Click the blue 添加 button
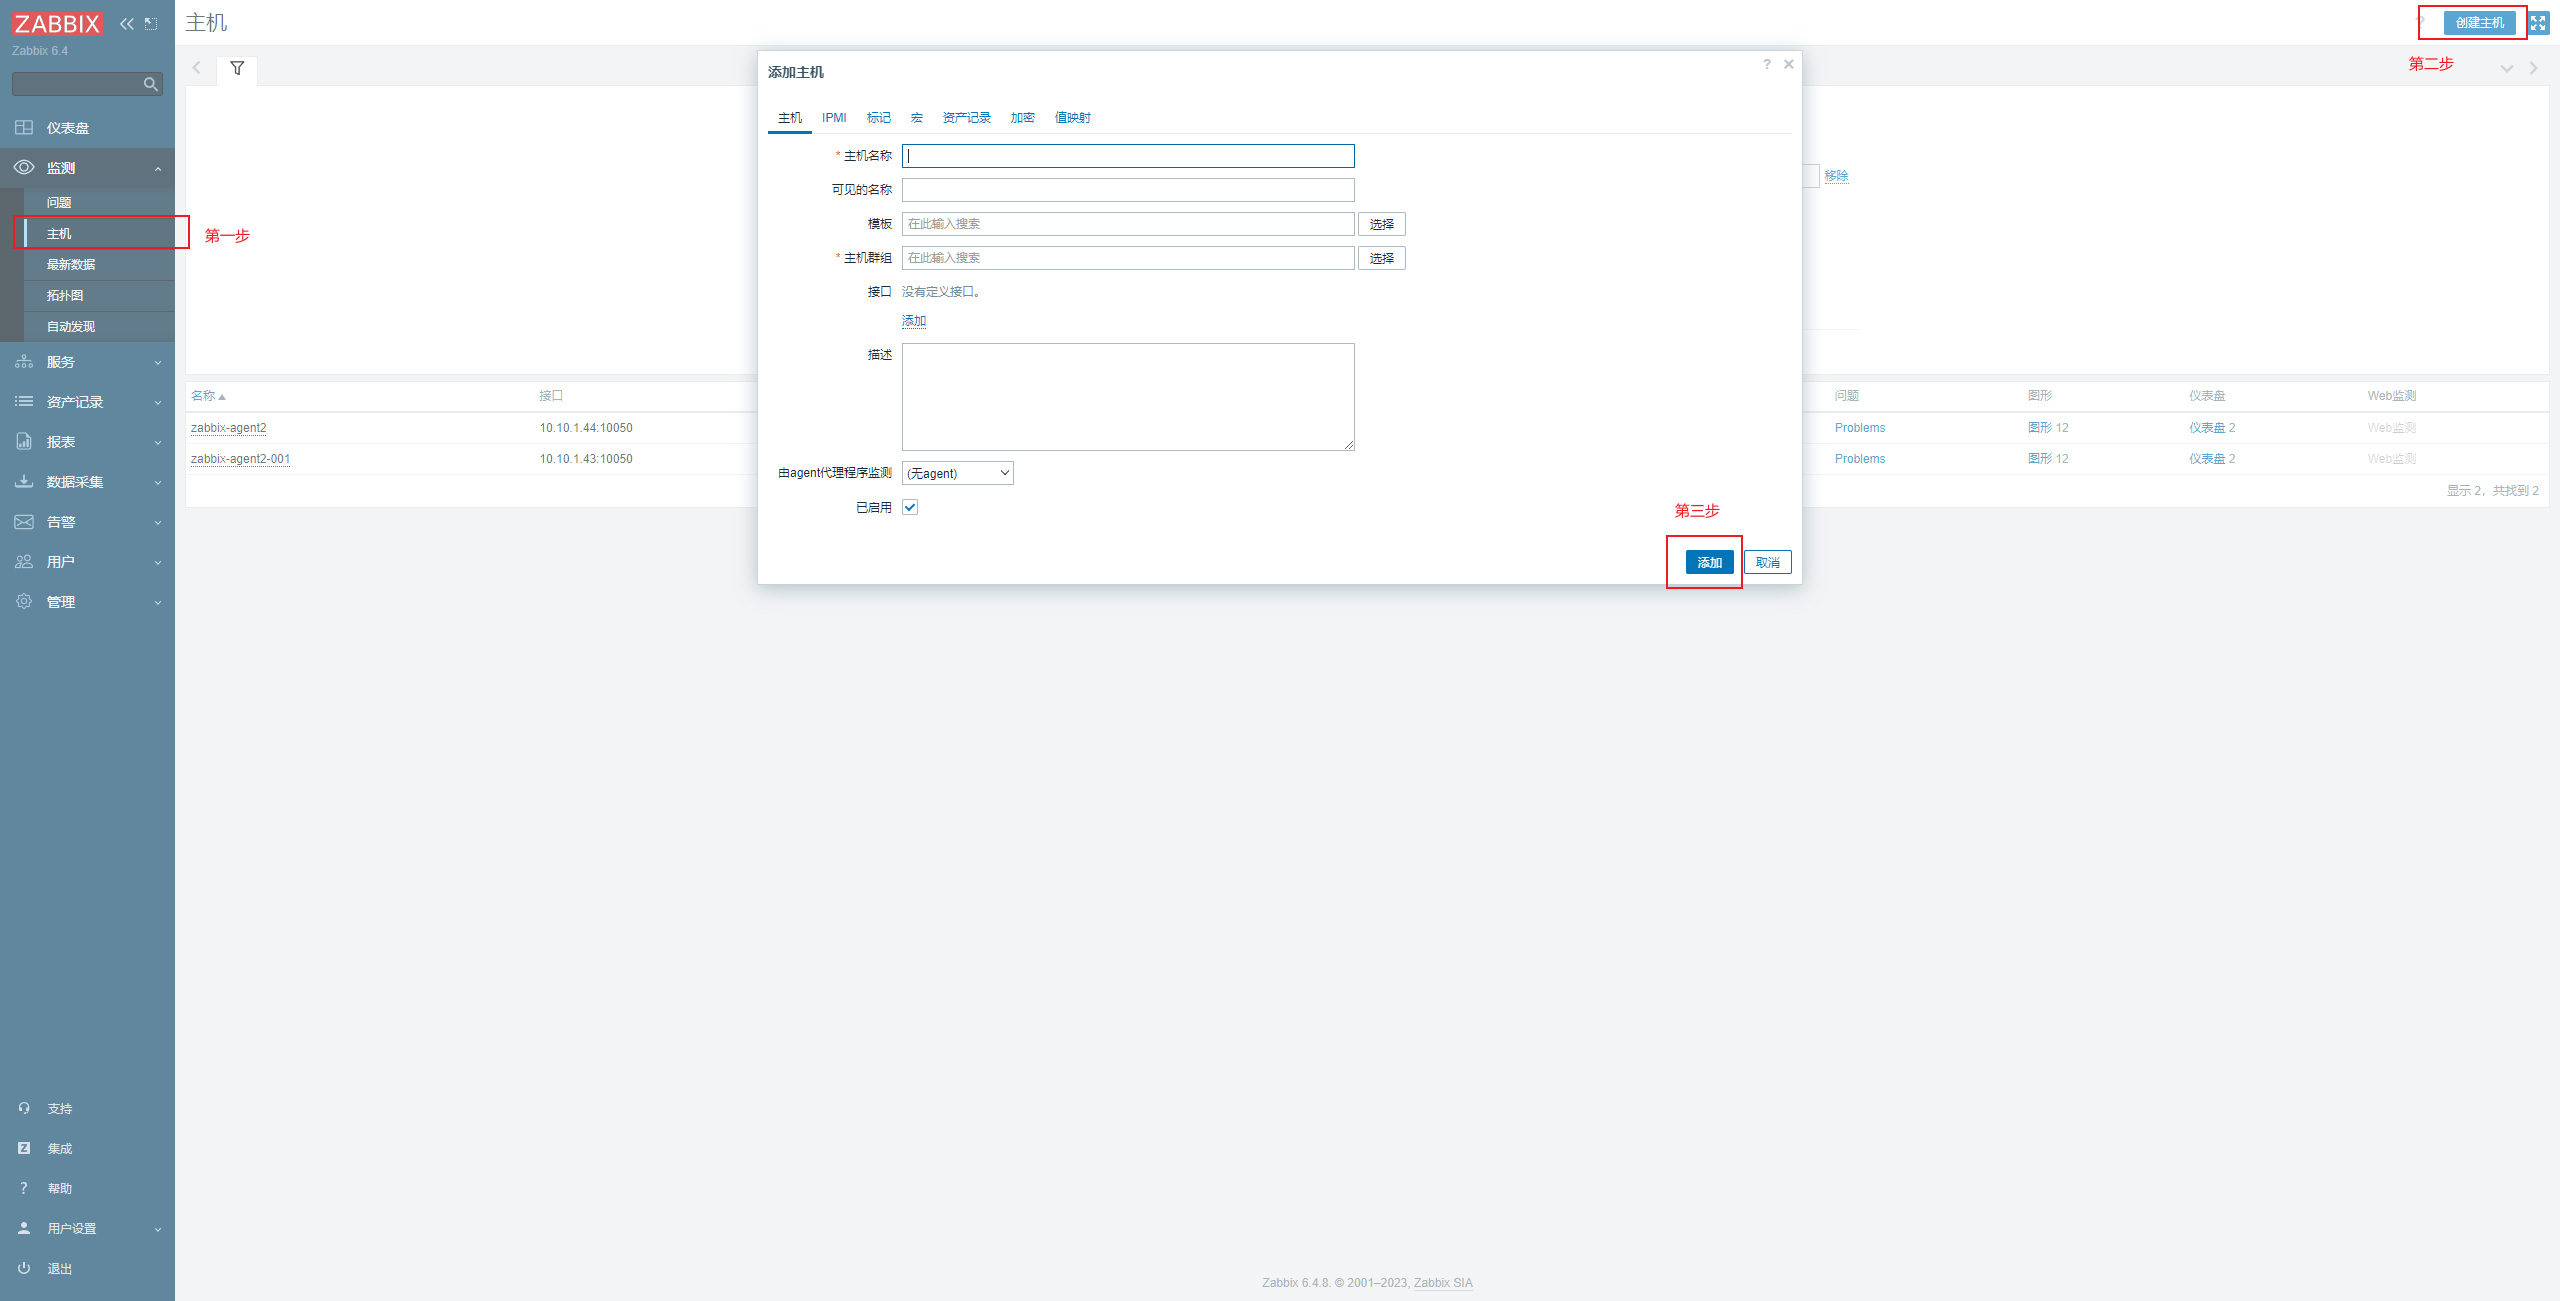Screen dimensions: 2560x1301 click(x=1709, y=563)
